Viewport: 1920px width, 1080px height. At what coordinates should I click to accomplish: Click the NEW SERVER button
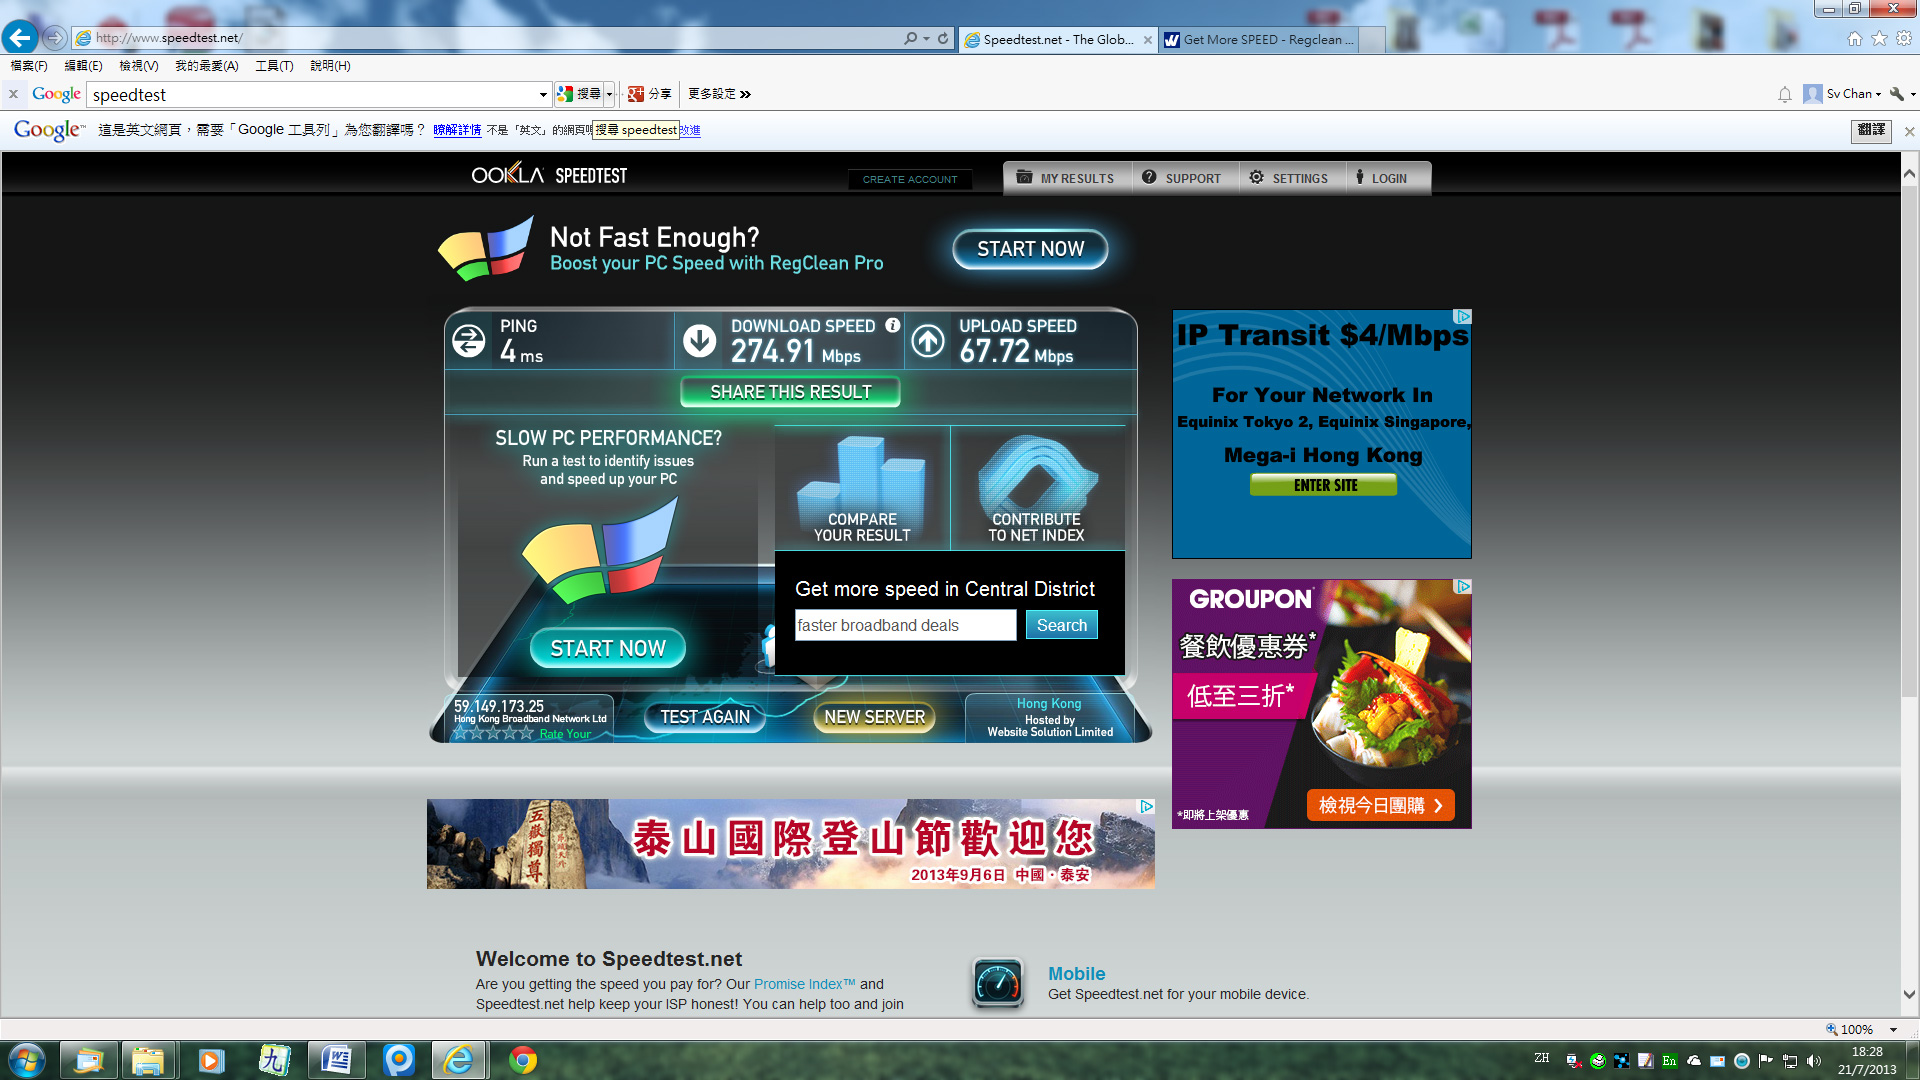click(x=874, y=717)
